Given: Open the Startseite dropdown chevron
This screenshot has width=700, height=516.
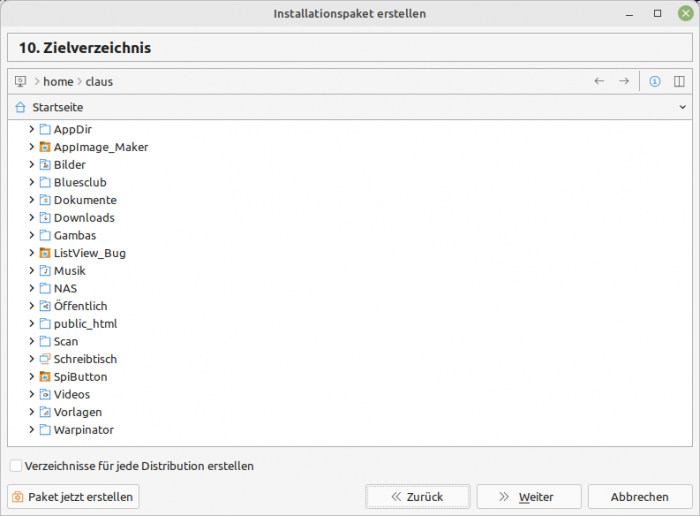Looking at the screenshot, I should click(x=683, y=107).
